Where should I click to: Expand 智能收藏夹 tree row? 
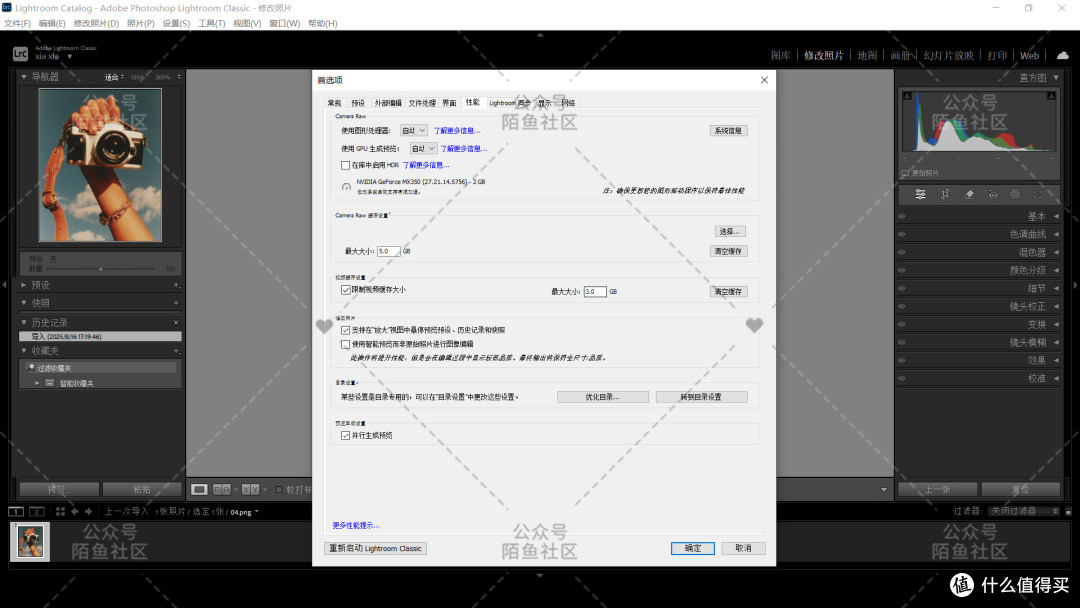(37, 384)
